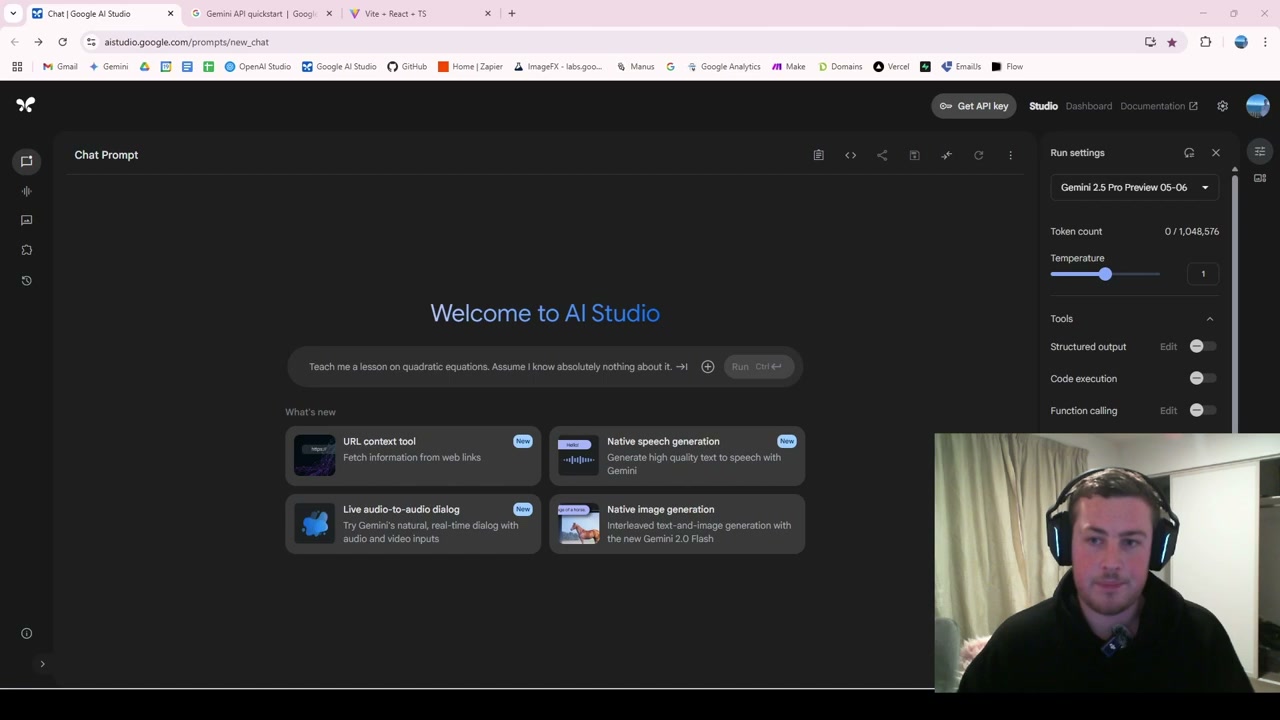This screenshot has width=1280, height=720.
Task: Open the Chrome three-dot menu
Action: pyautogui.click(x=1265, y=42)
